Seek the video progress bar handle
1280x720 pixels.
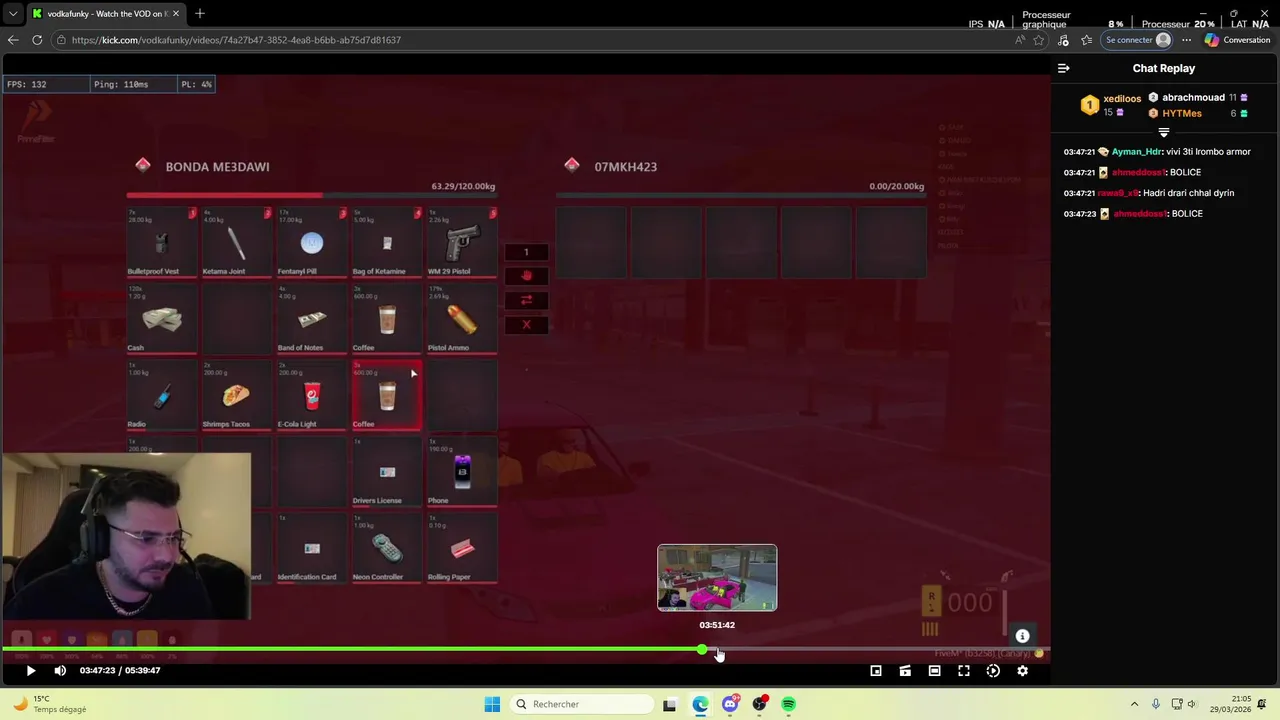703,650
